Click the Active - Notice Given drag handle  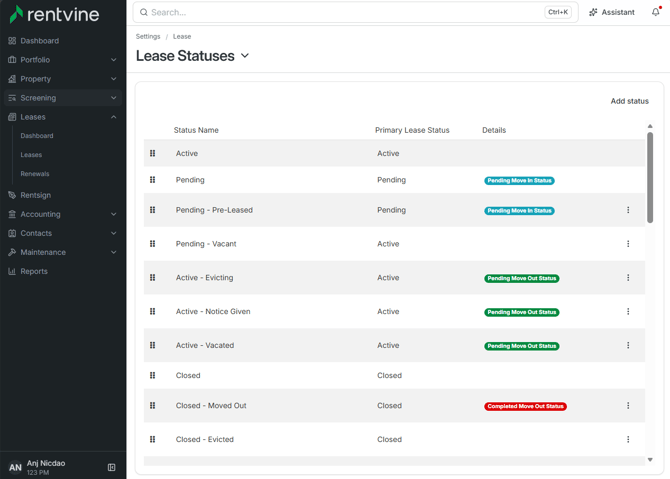(x=153, y=311)
